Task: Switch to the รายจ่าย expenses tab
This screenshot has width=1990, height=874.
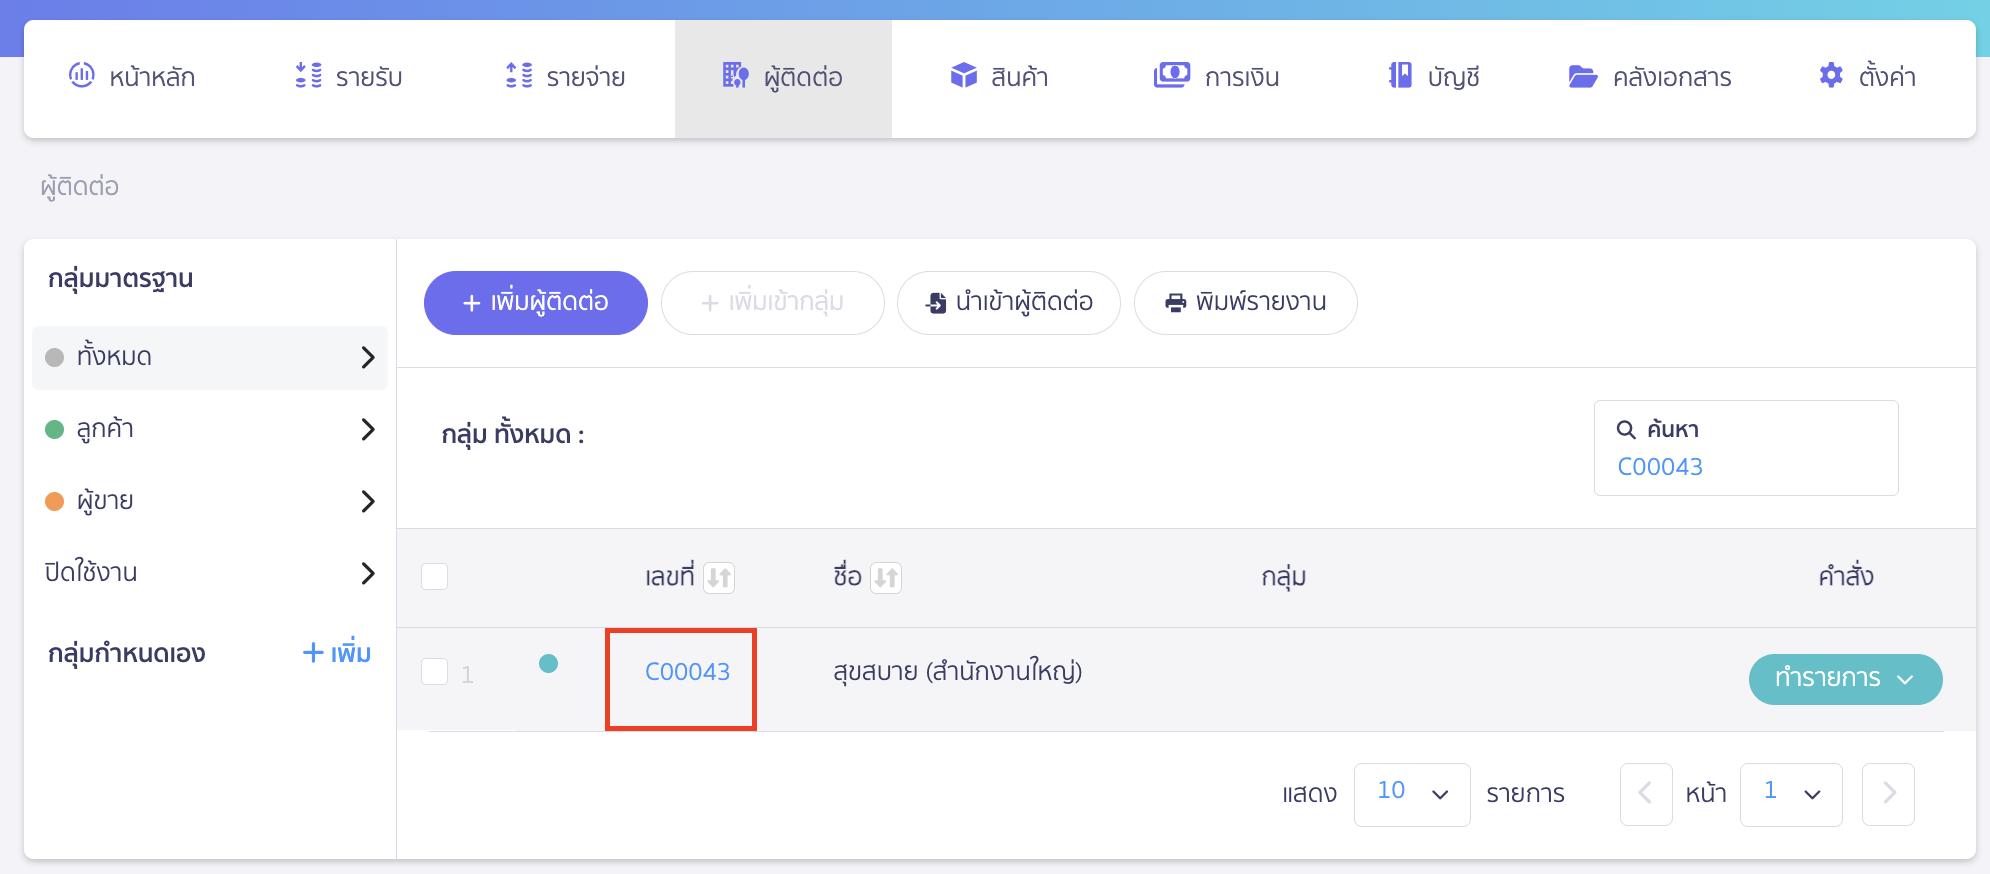Action: [565, 76]
